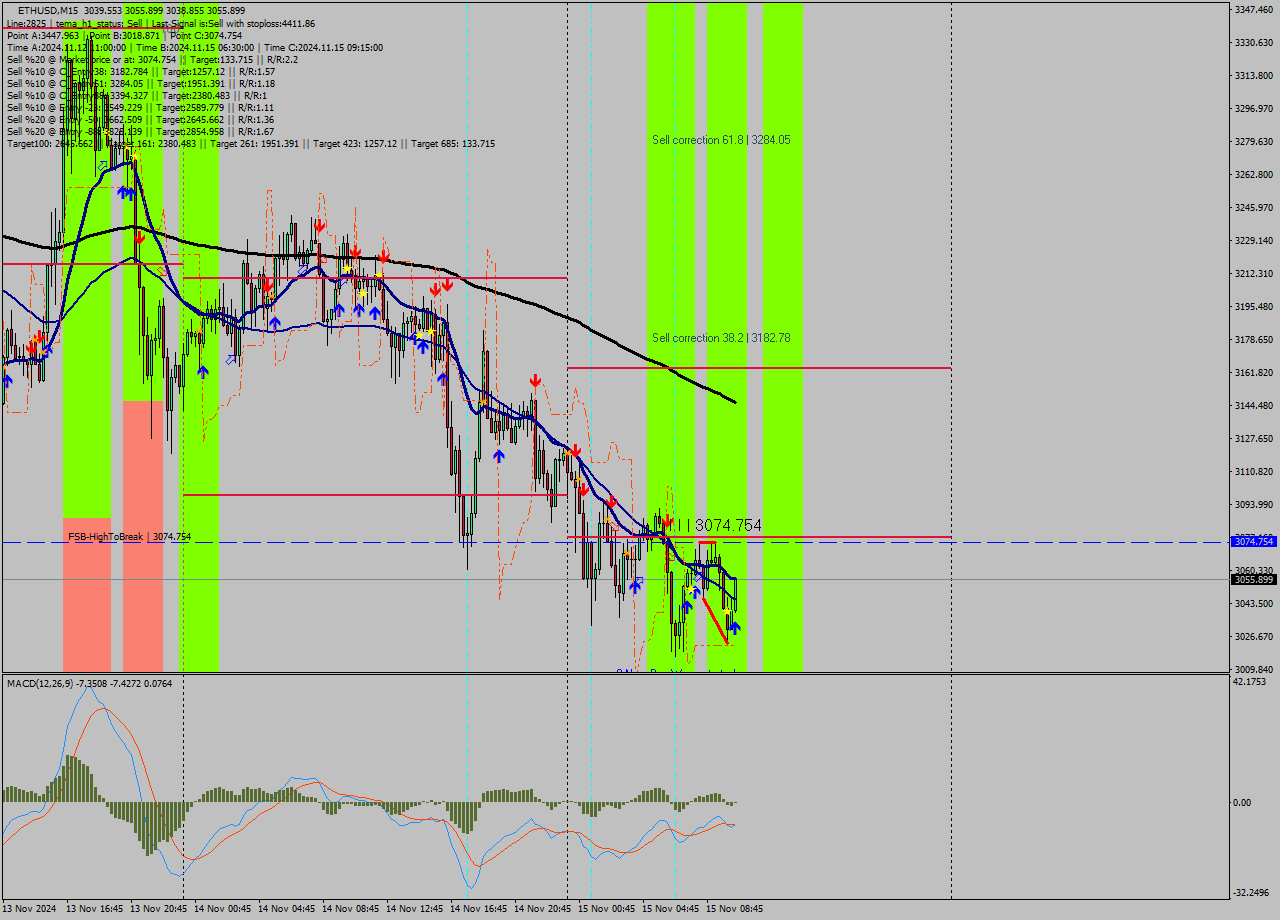Viewport: 1280px width, 920px height.
Task: Click the 3229.140 price scale value
Action: (1254, 241)
